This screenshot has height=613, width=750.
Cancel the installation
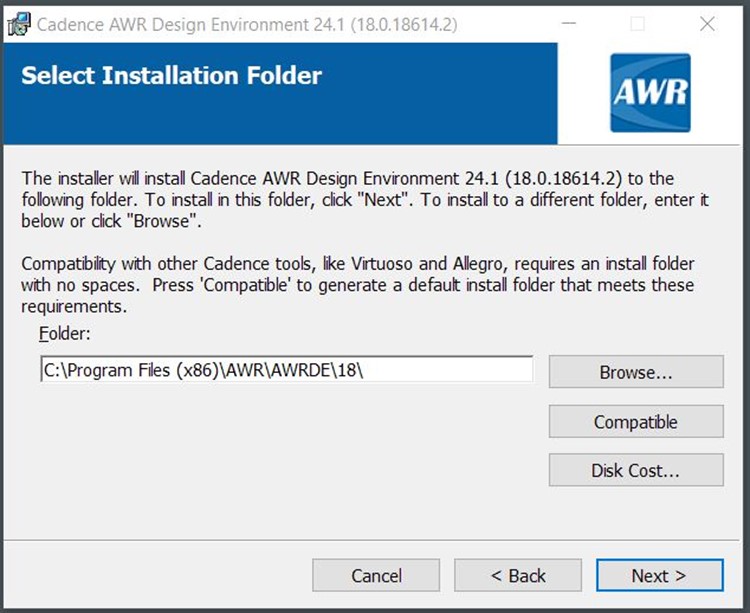pyautogui.click(x=376, y=575)
